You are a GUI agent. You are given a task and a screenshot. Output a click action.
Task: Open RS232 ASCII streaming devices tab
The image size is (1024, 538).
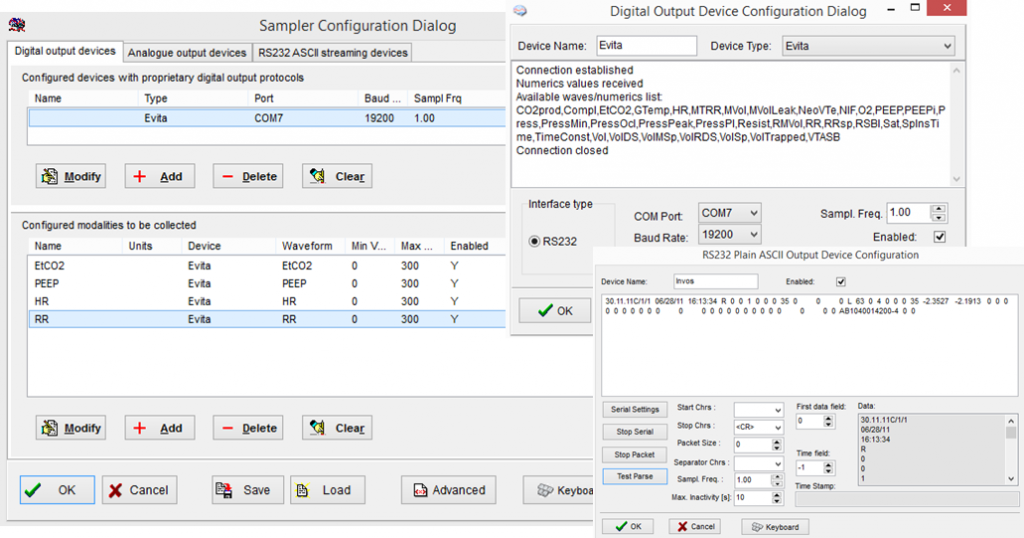[x=332, y=52]
